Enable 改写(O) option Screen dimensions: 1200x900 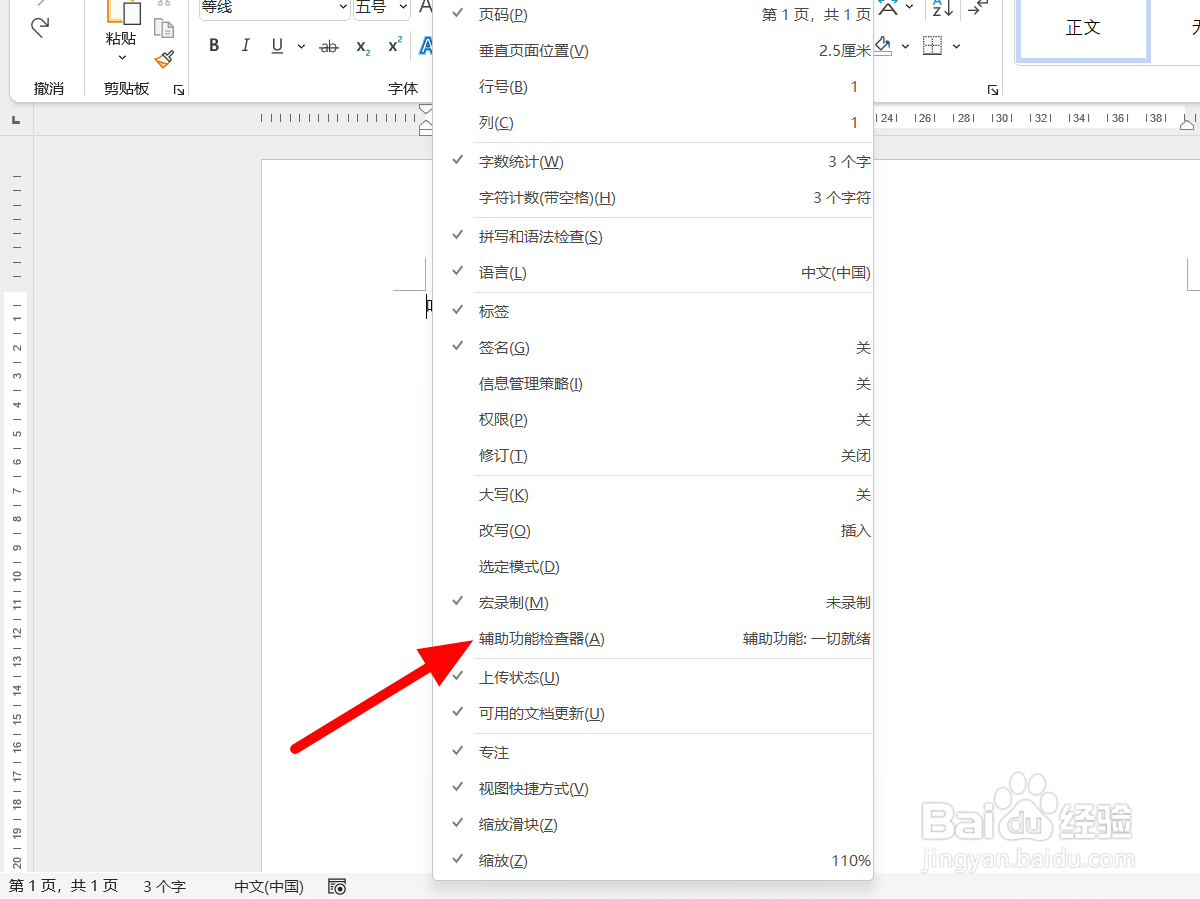point(653,531)
